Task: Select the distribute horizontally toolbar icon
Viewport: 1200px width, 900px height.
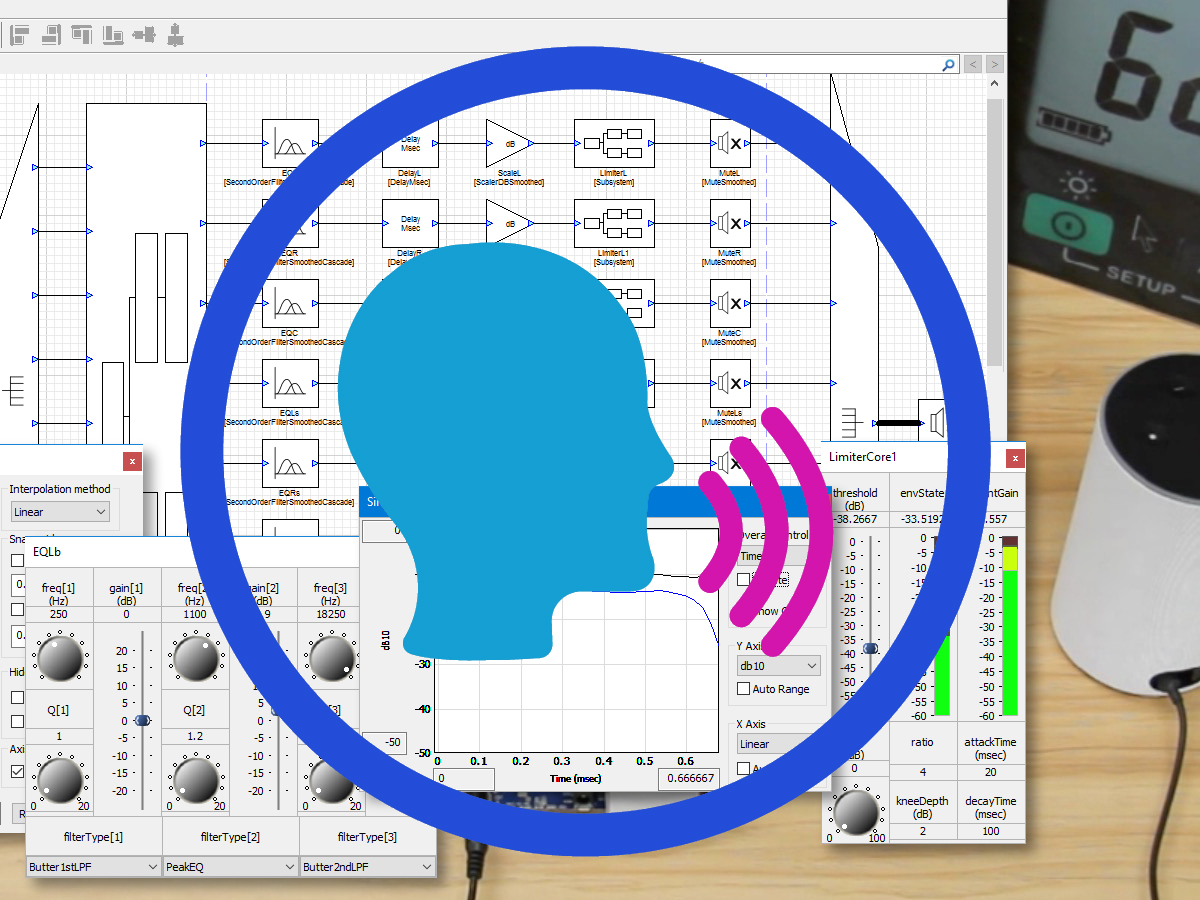Action: click(145, 36)
